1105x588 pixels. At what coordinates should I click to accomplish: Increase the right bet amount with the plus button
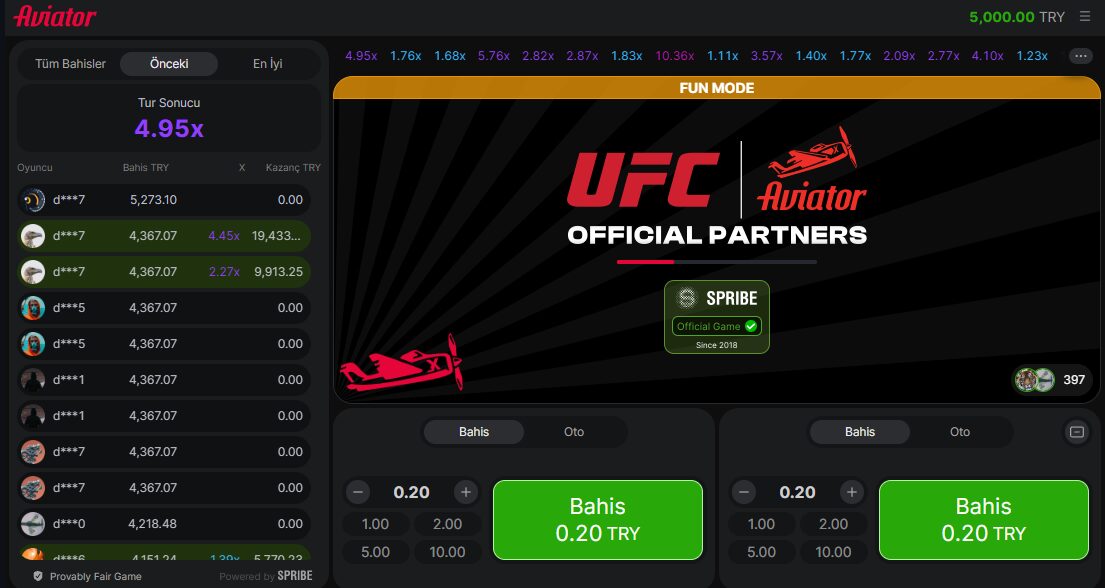click(x=851, y=492)
